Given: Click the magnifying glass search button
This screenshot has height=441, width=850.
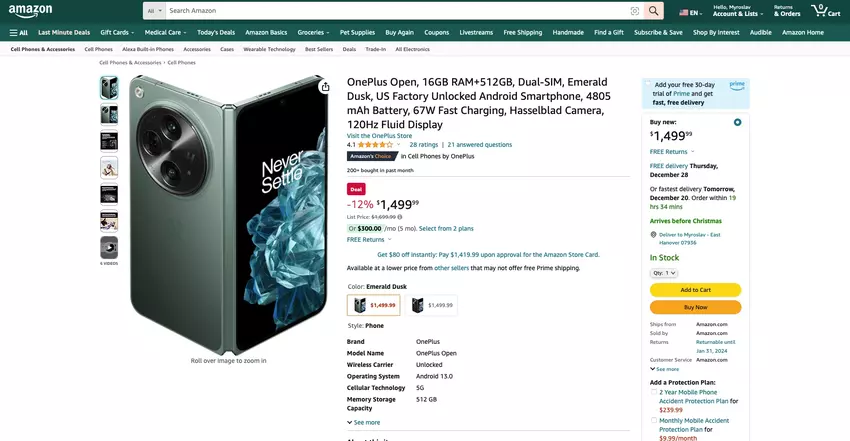Looking at the screenshot, I should (654, 11).
